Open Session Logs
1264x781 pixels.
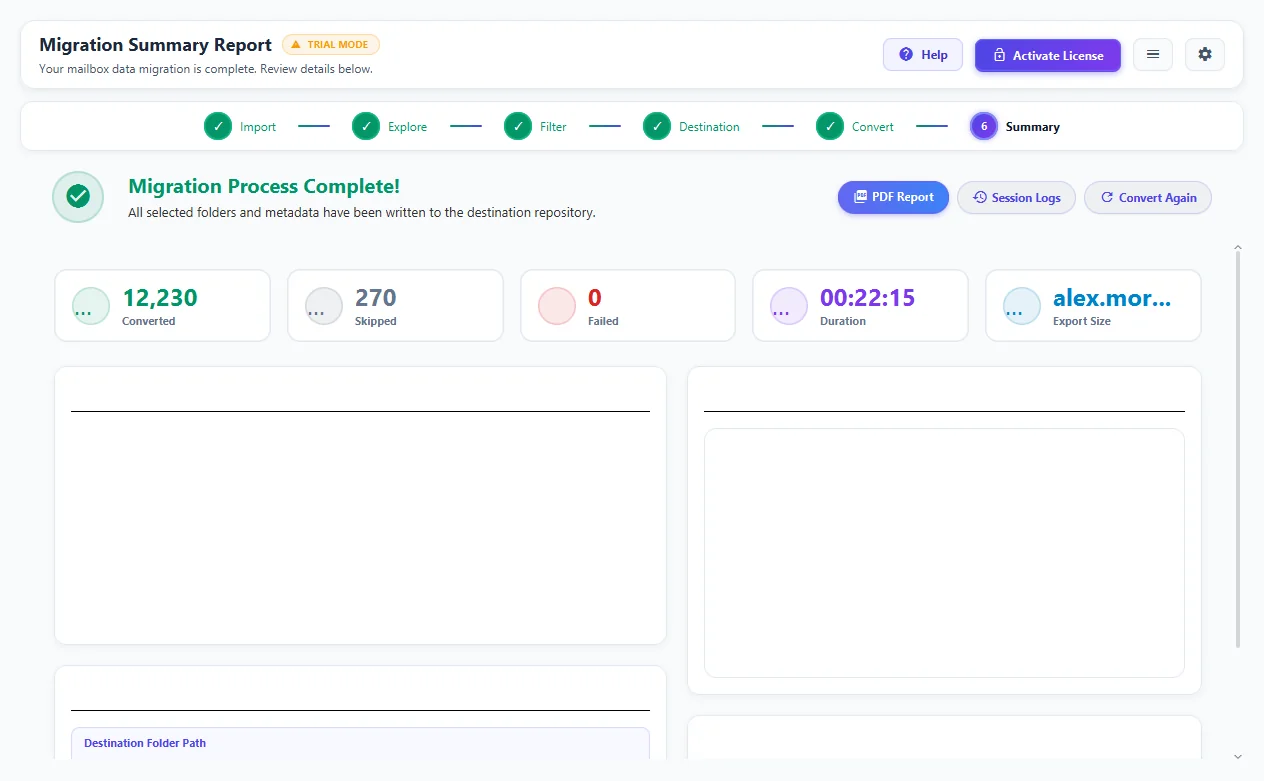tap(1016, 197)
